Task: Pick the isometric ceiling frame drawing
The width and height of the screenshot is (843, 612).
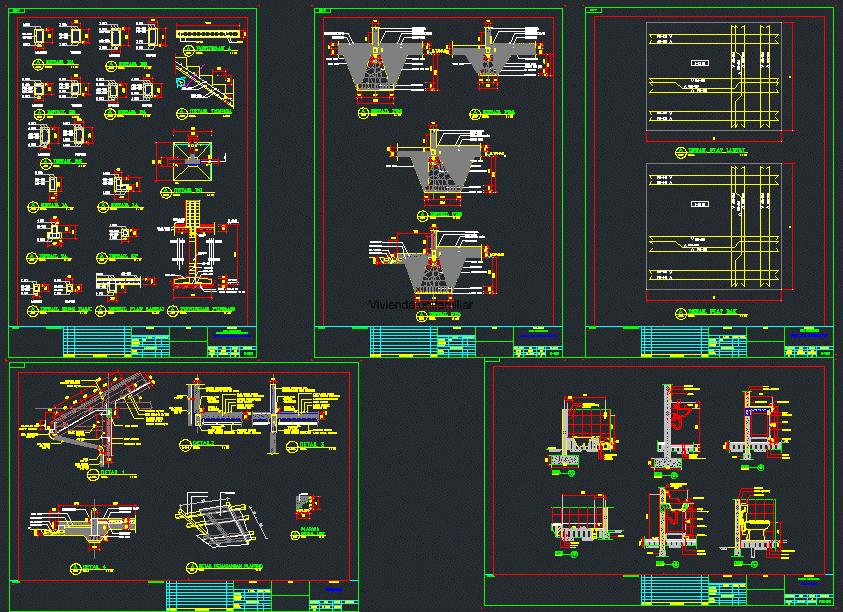Action: (x=220, y=520)
